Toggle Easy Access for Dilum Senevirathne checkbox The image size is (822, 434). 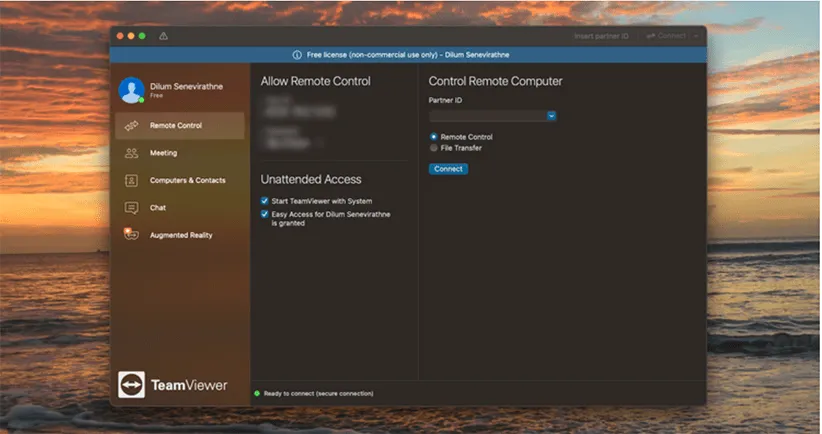click(x=264, y=214)
